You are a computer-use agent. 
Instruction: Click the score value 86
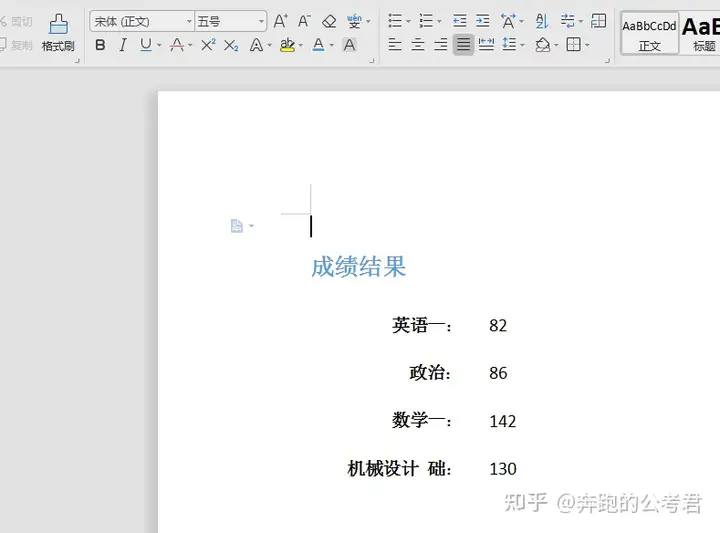pos(498,373)
